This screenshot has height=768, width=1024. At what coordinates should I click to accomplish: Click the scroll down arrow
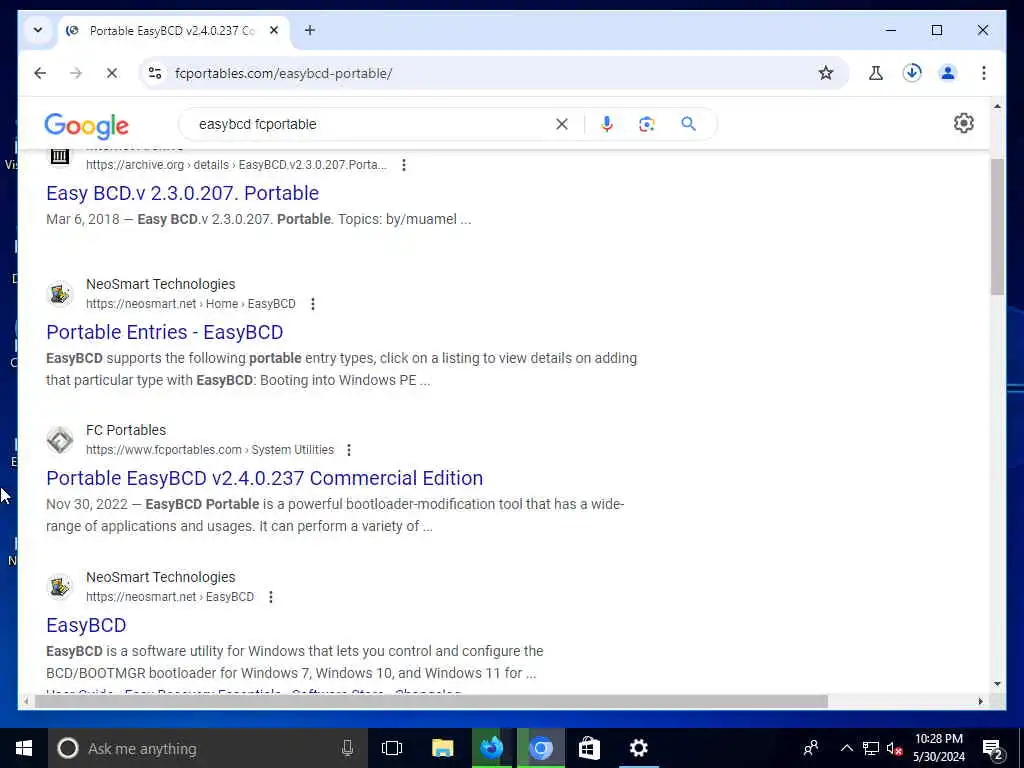point(997,684)
